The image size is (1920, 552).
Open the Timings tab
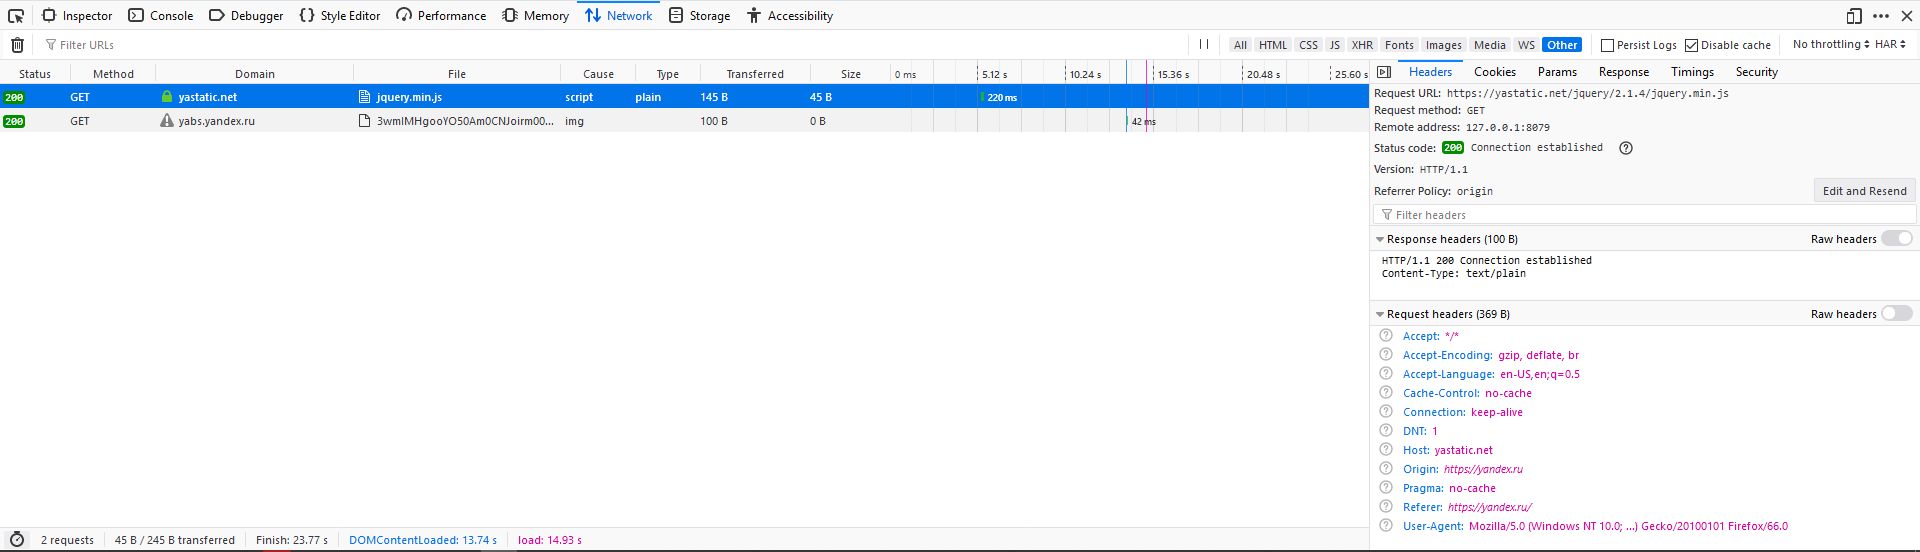tap(1692, 72)
